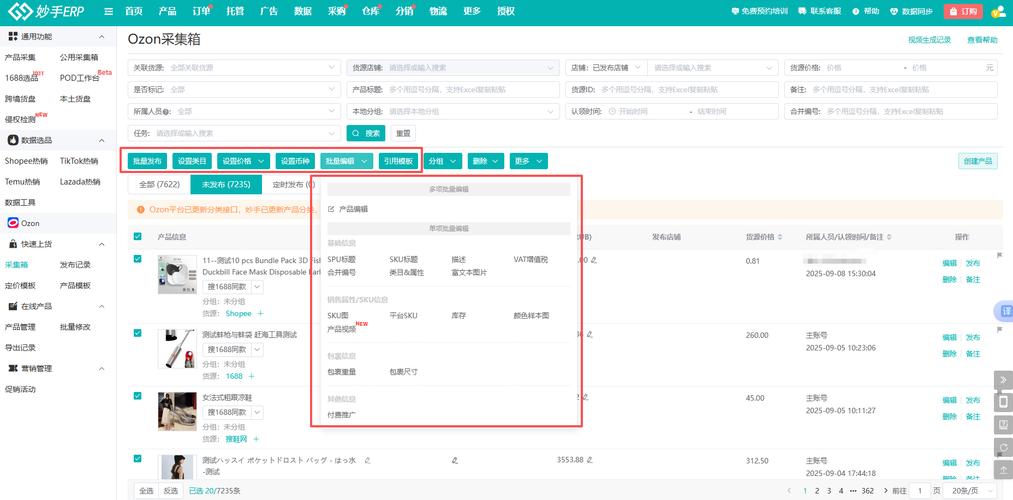Click the flag icon on first product row
The image size is (1013, 500).
999,256
